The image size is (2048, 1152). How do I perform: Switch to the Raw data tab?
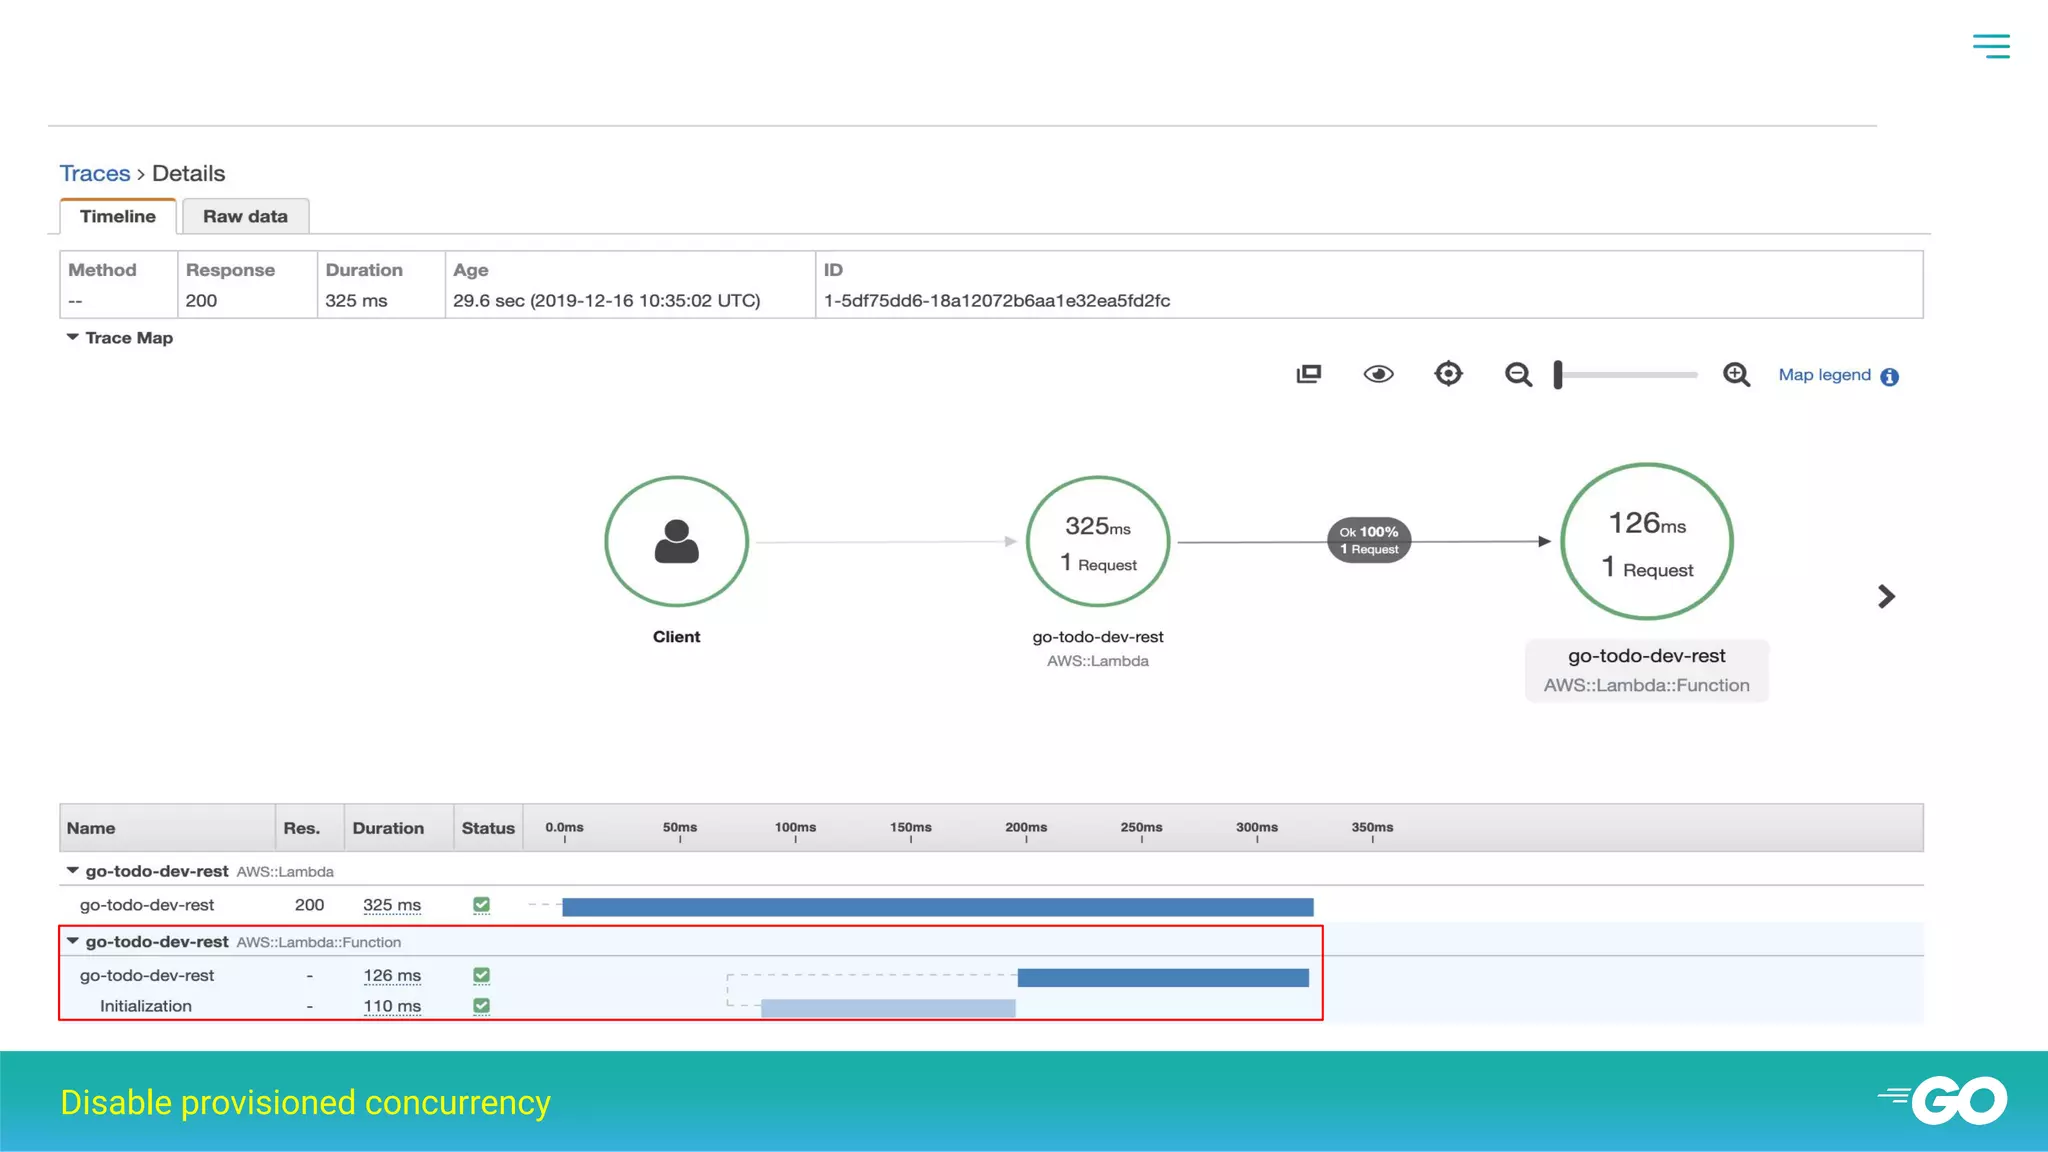[x=245, y=216]
